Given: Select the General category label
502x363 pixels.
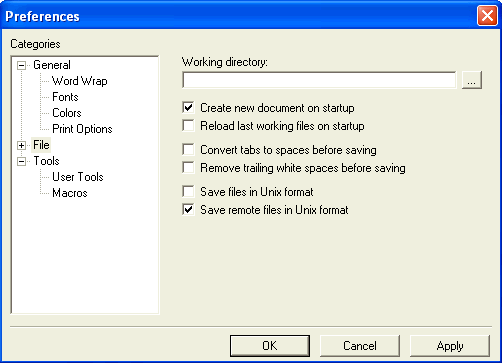Looking at the screenshot, I should click(x=52, y=65).
